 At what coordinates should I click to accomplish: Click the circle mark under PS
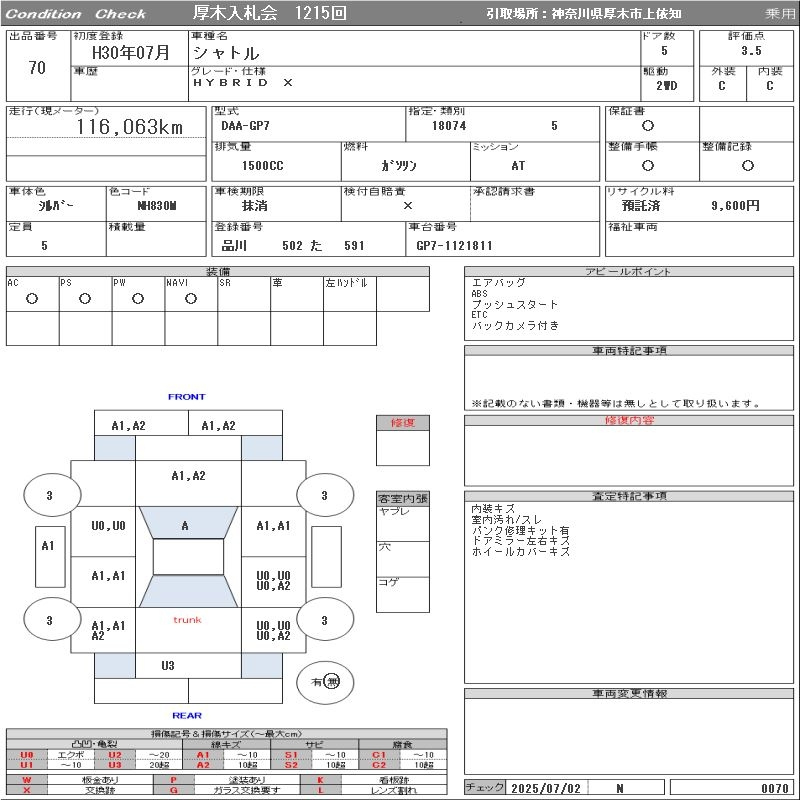(85, 298)
